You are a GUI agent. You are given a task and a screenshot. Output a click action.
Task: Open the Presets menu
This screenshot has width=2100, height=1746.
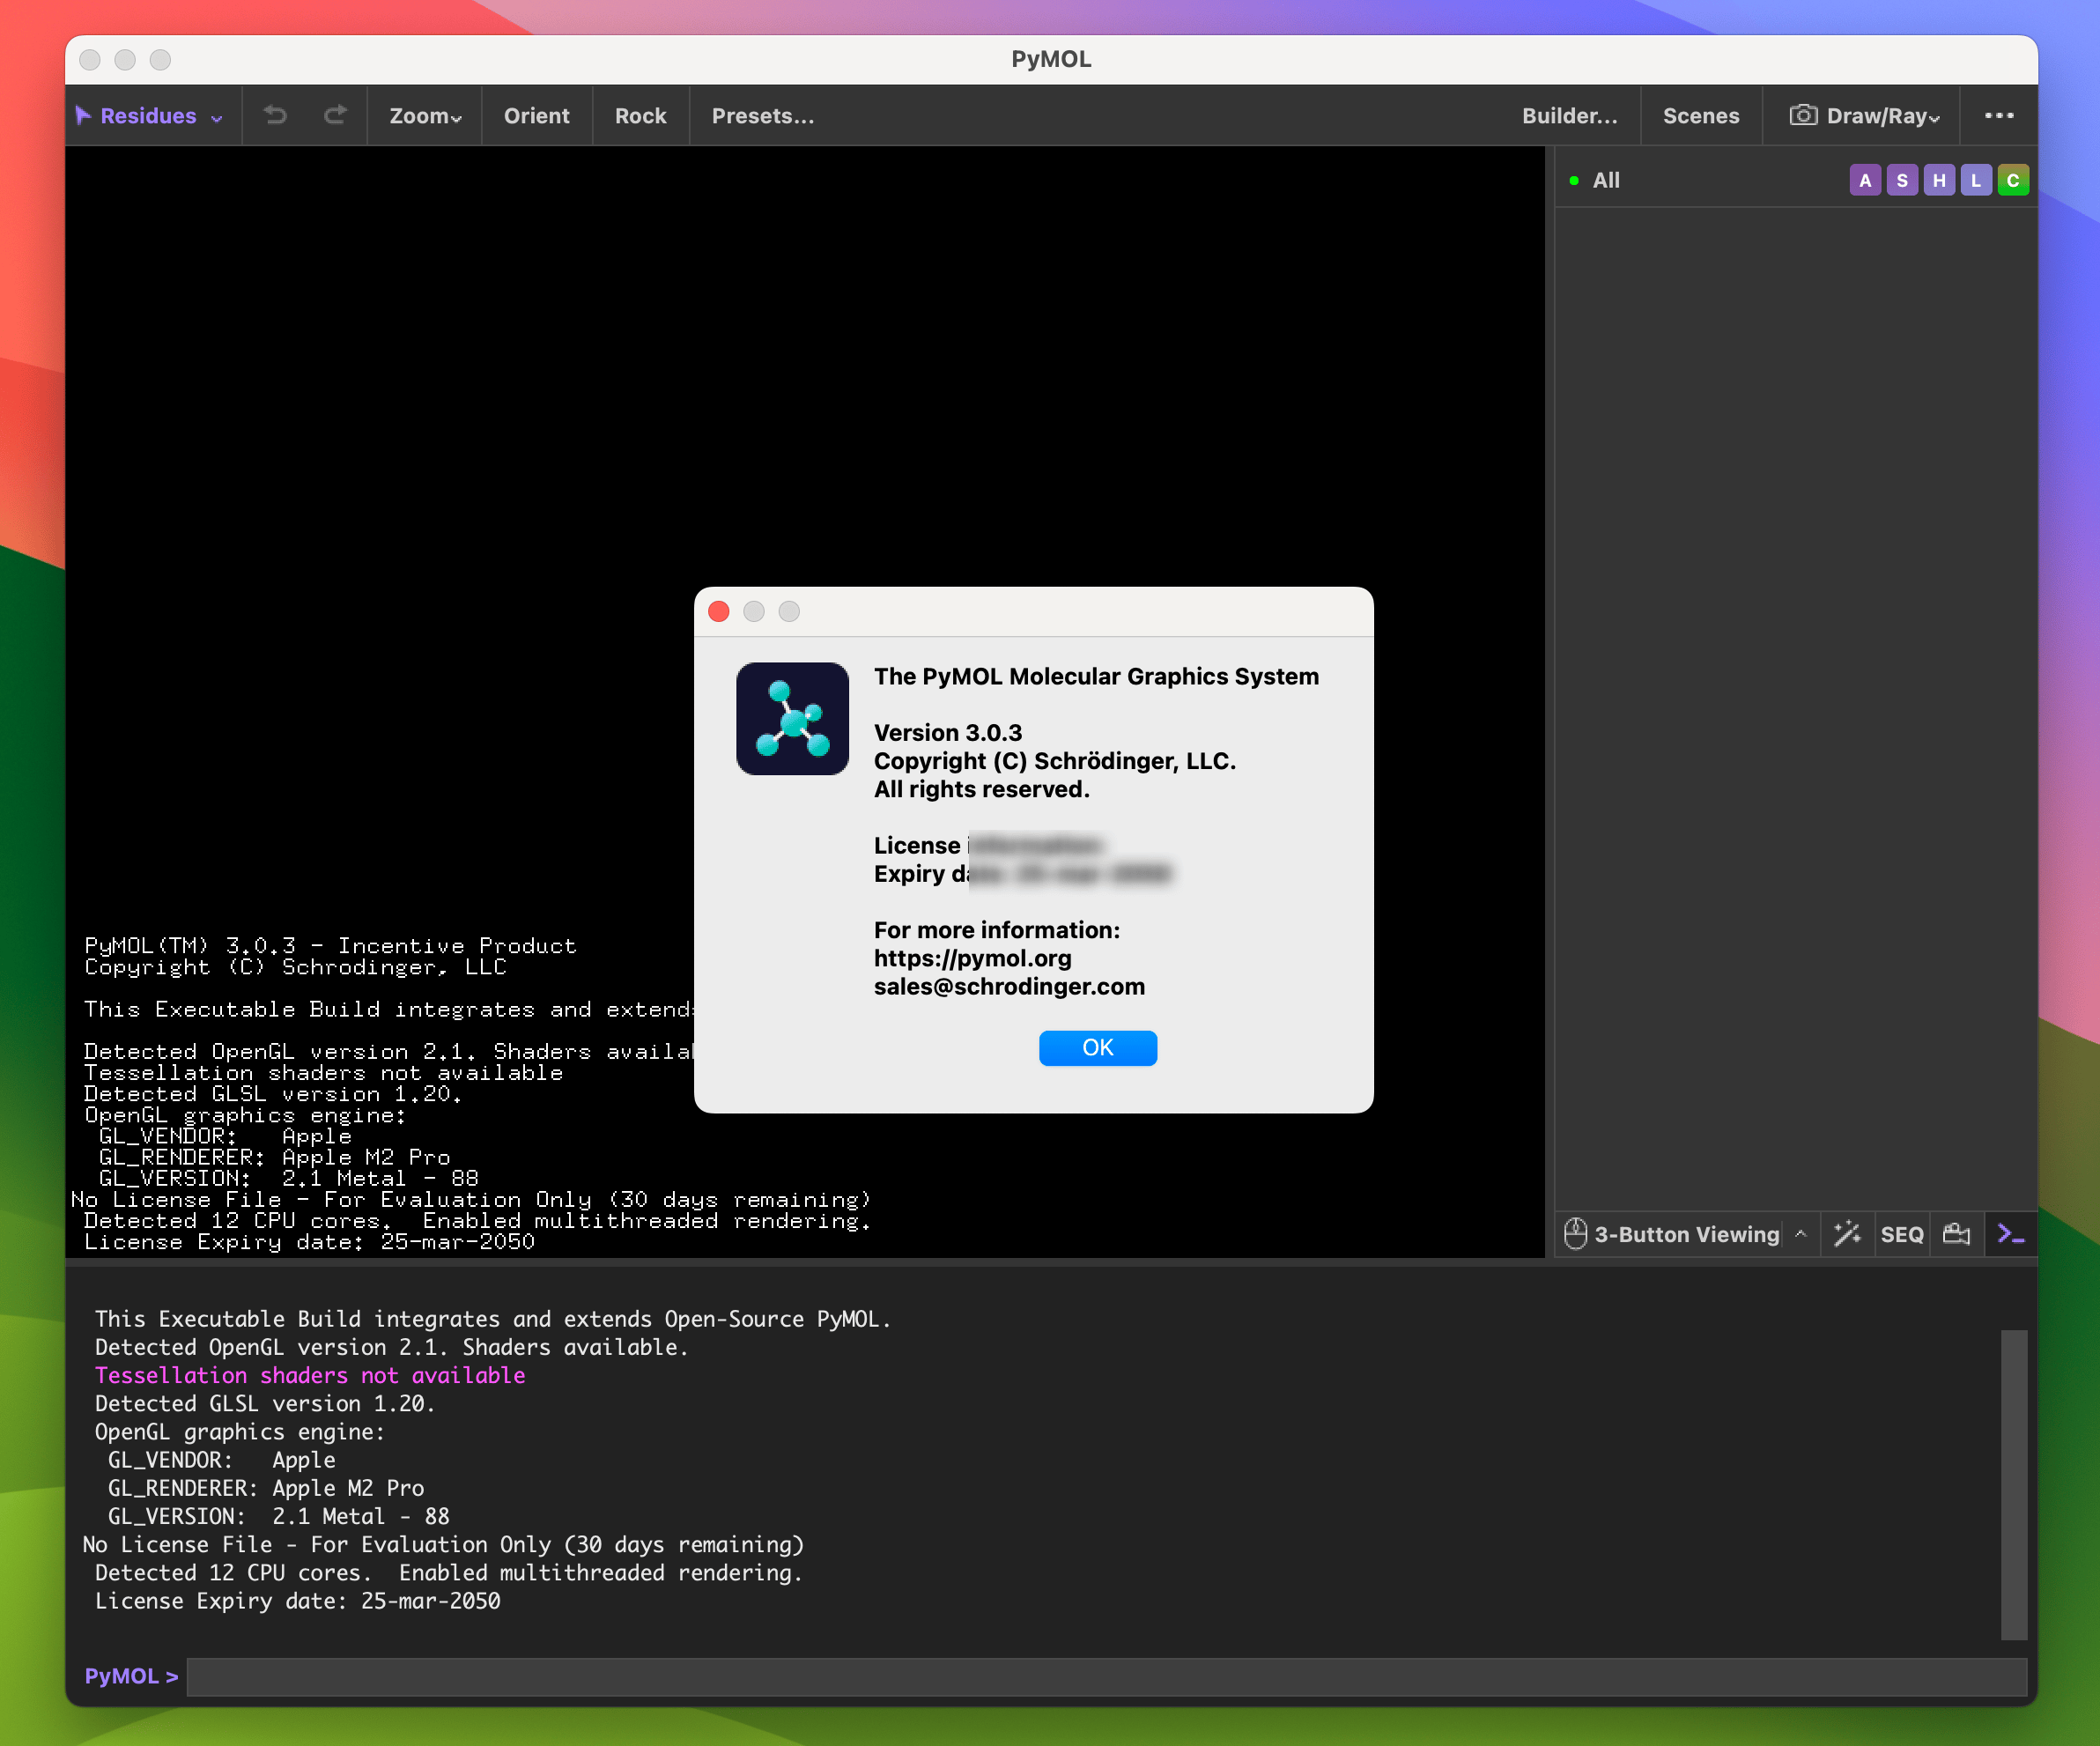[x=762, y=115]
